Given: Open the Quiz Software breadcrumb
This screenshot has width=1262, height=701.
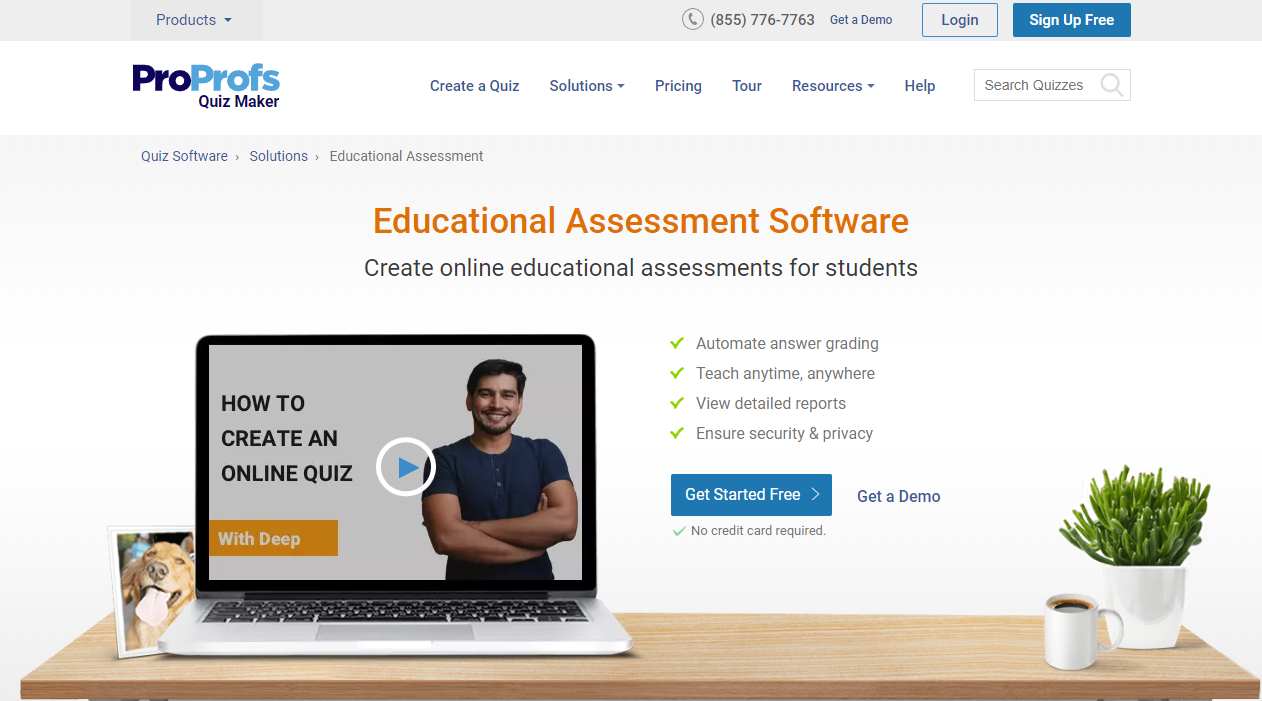Looking at the screenshot, I should [184, 156].
